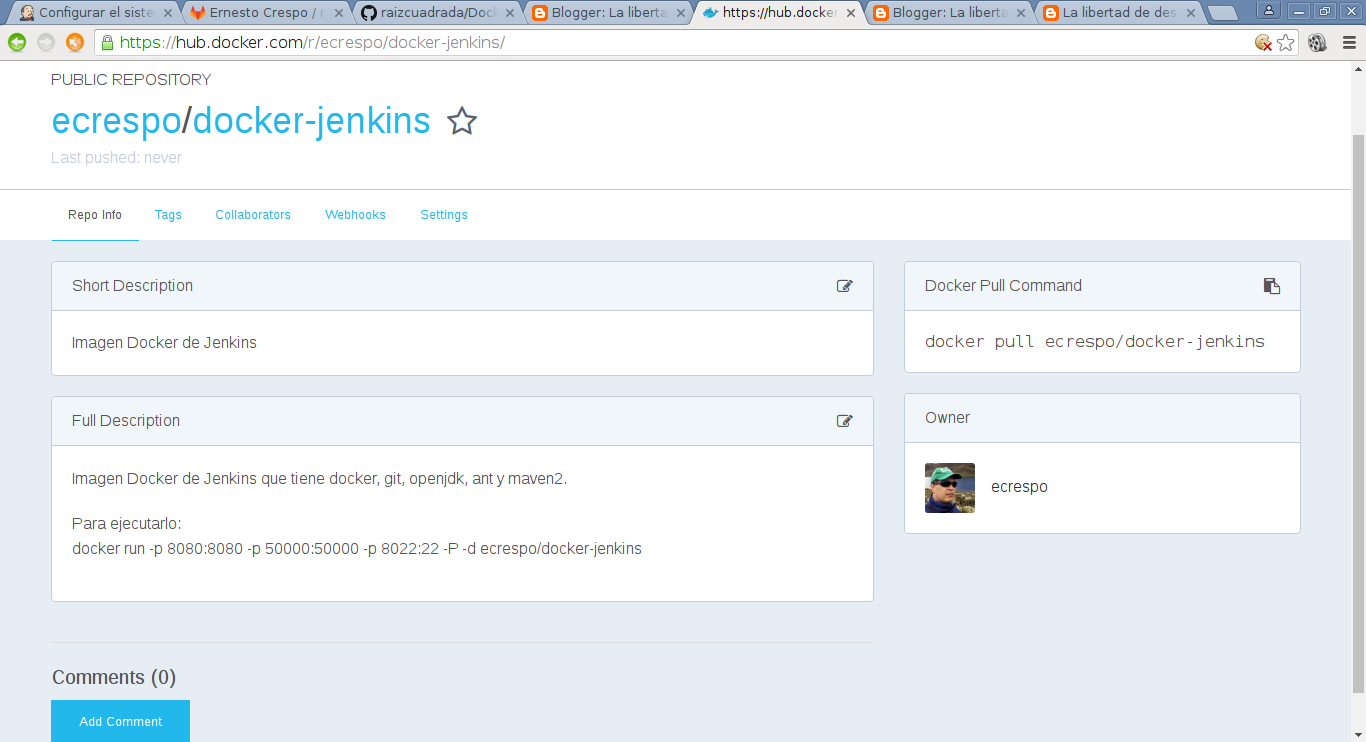Open the repository Settings tab
Image resolution: width=1366 pixels, height=742 pixels.
(444, 215)
